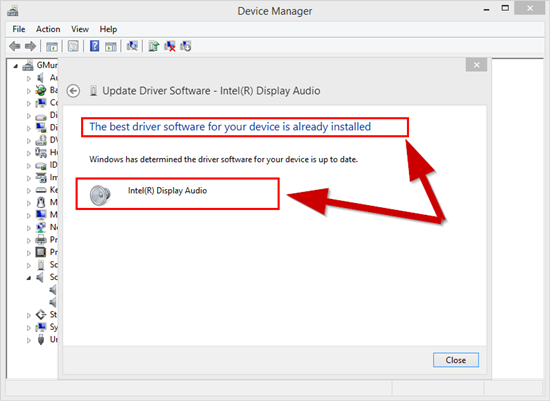Open the Help menu
Screen dimensions: 550x401
point(108,29)
